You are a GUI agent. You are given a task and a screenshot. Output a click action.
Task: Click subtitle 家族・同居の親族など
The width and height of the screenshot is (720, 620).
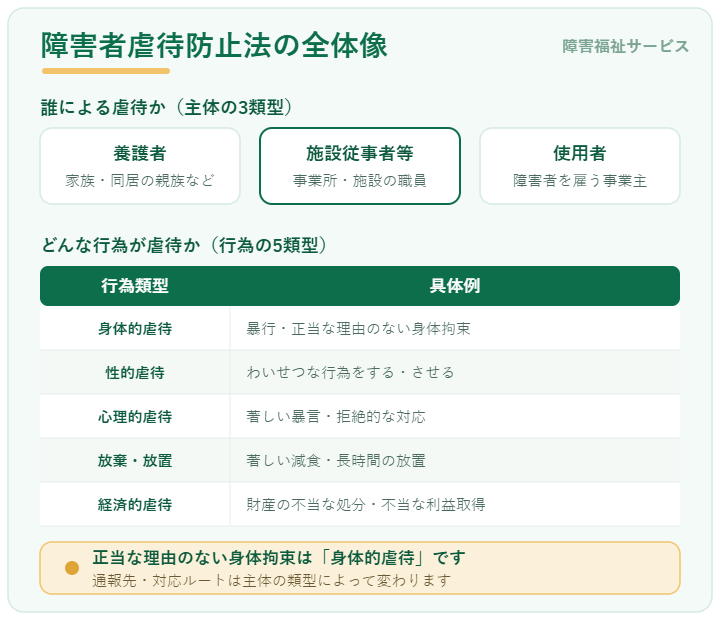[x=140, y=180]
